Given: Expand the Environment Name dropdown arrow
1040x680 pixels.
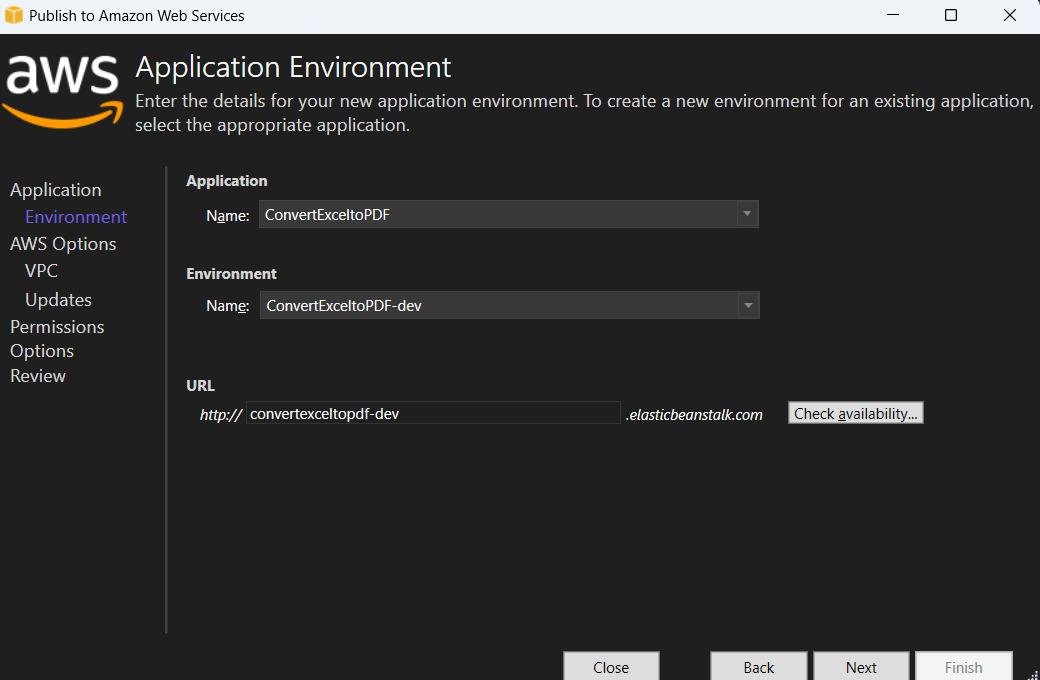Looking at the screenshot, I should click(x=748, y=306).
